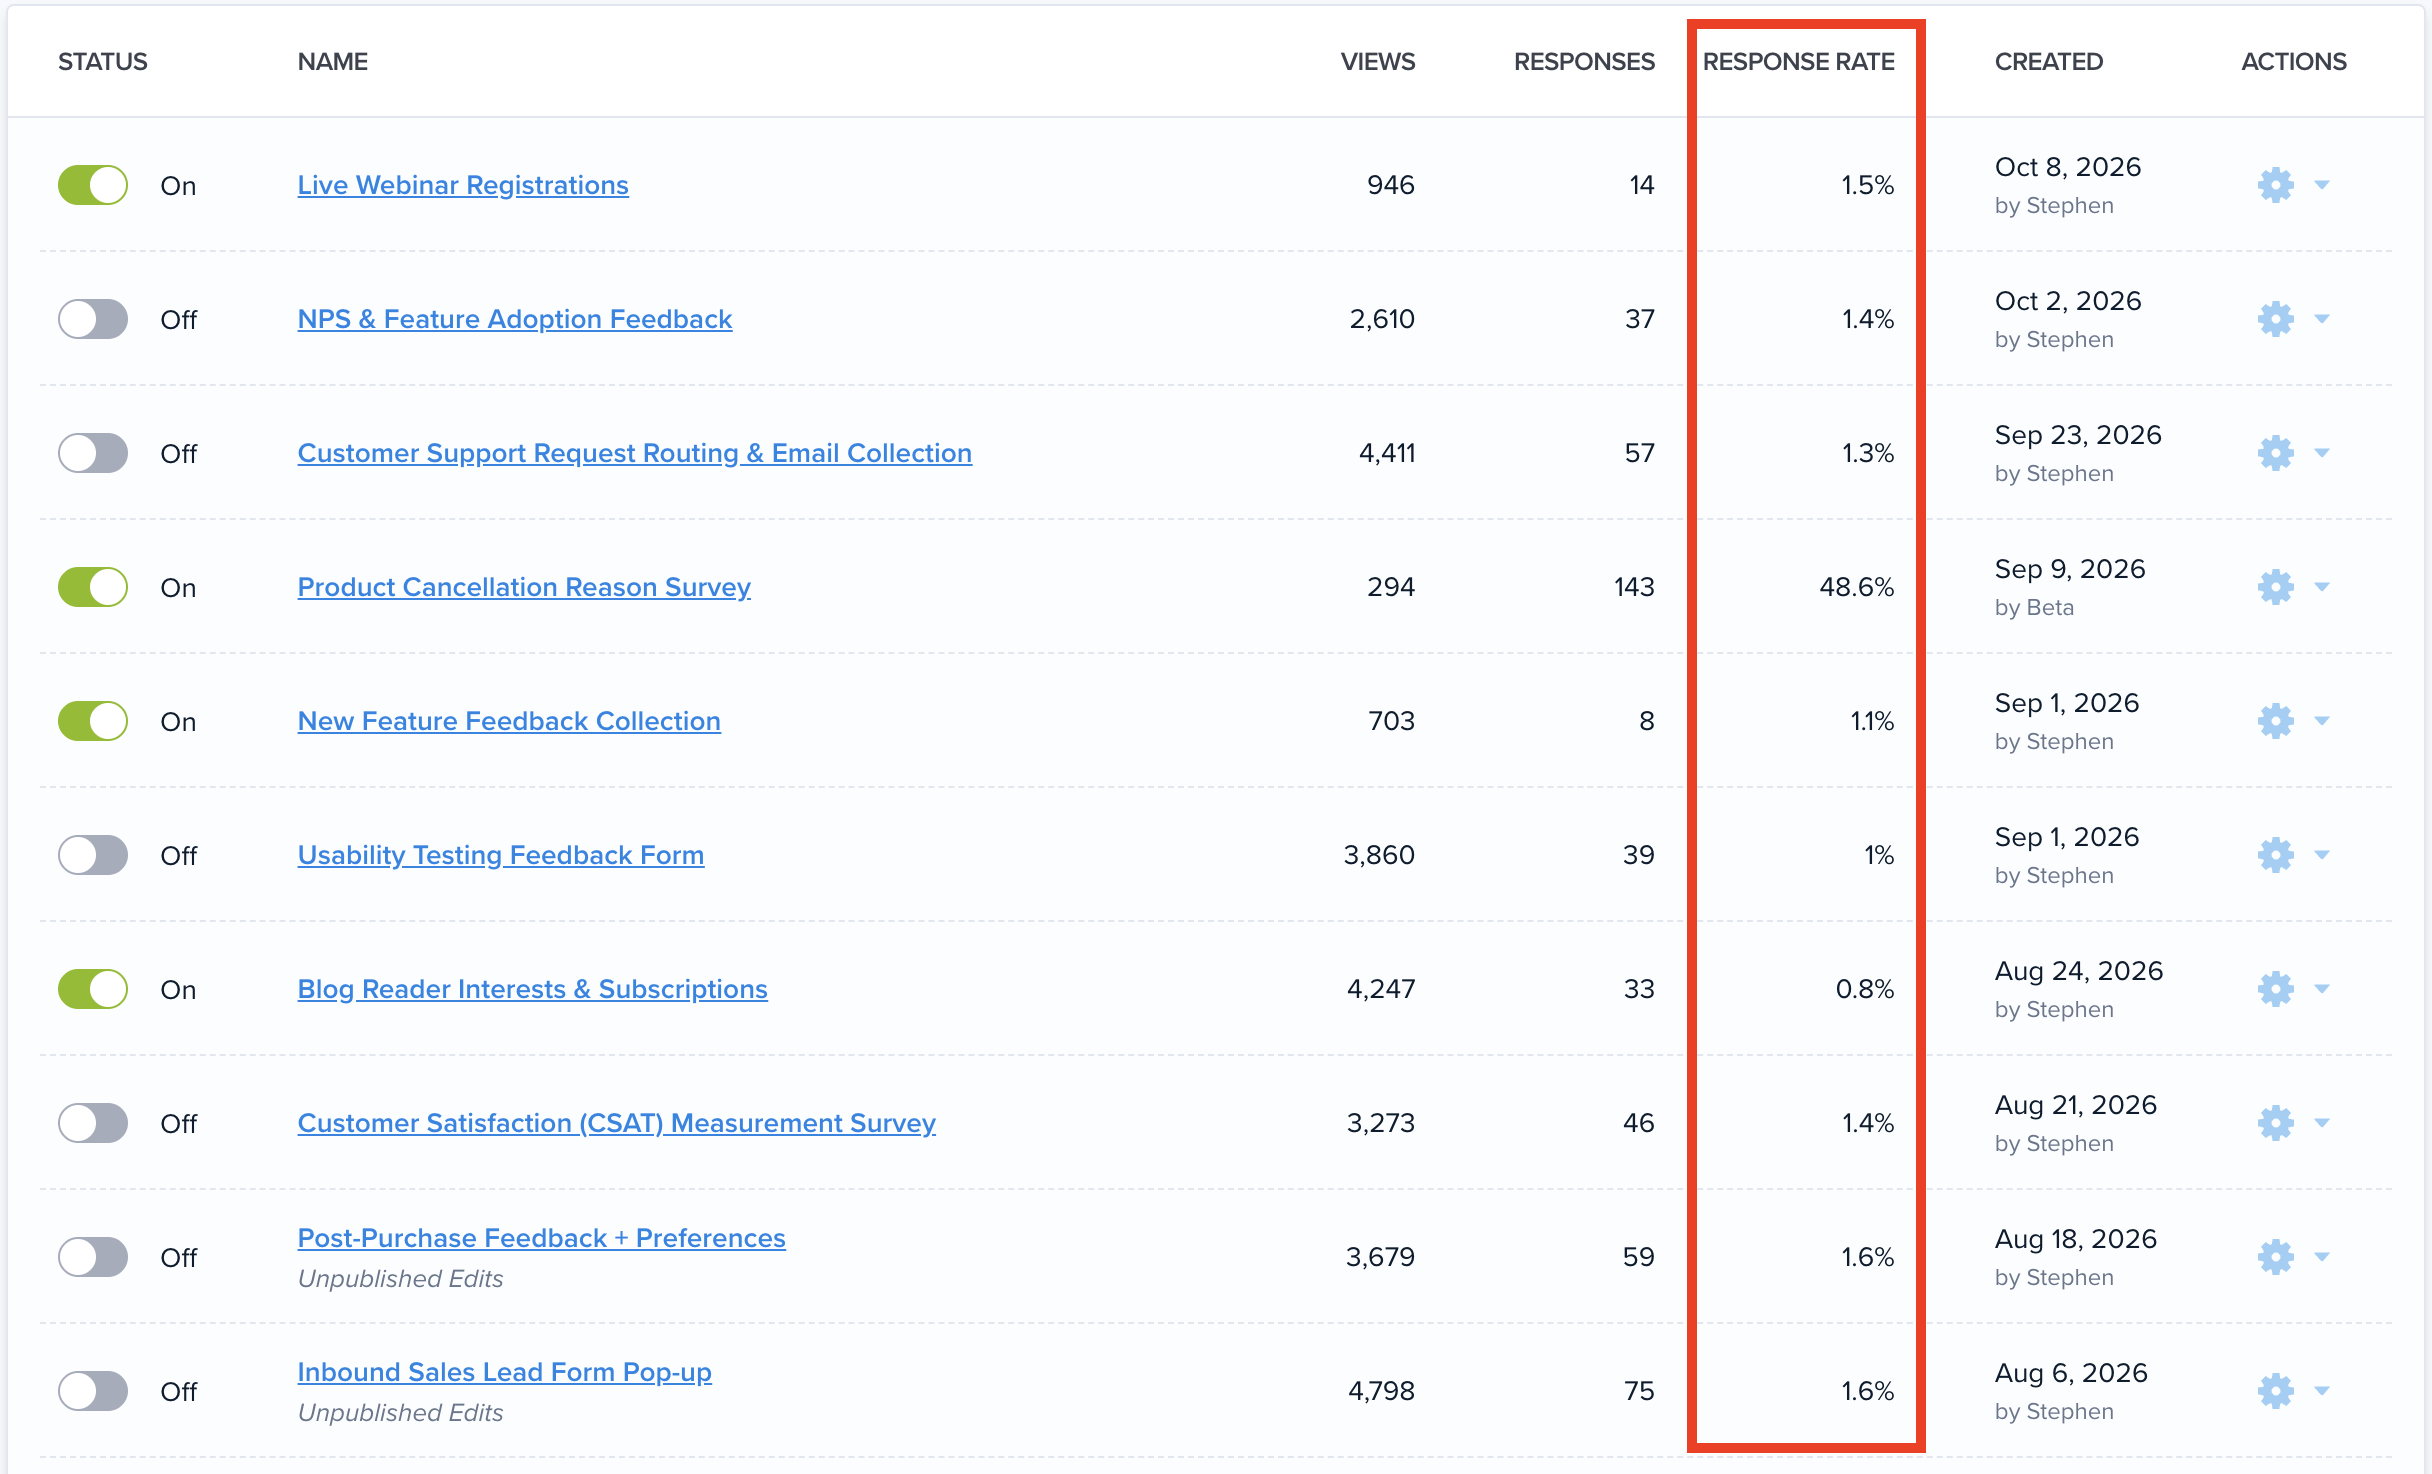Sort by STATUS column header
The height and width of the screenshot is (1474, 2432).
point(103,62)
